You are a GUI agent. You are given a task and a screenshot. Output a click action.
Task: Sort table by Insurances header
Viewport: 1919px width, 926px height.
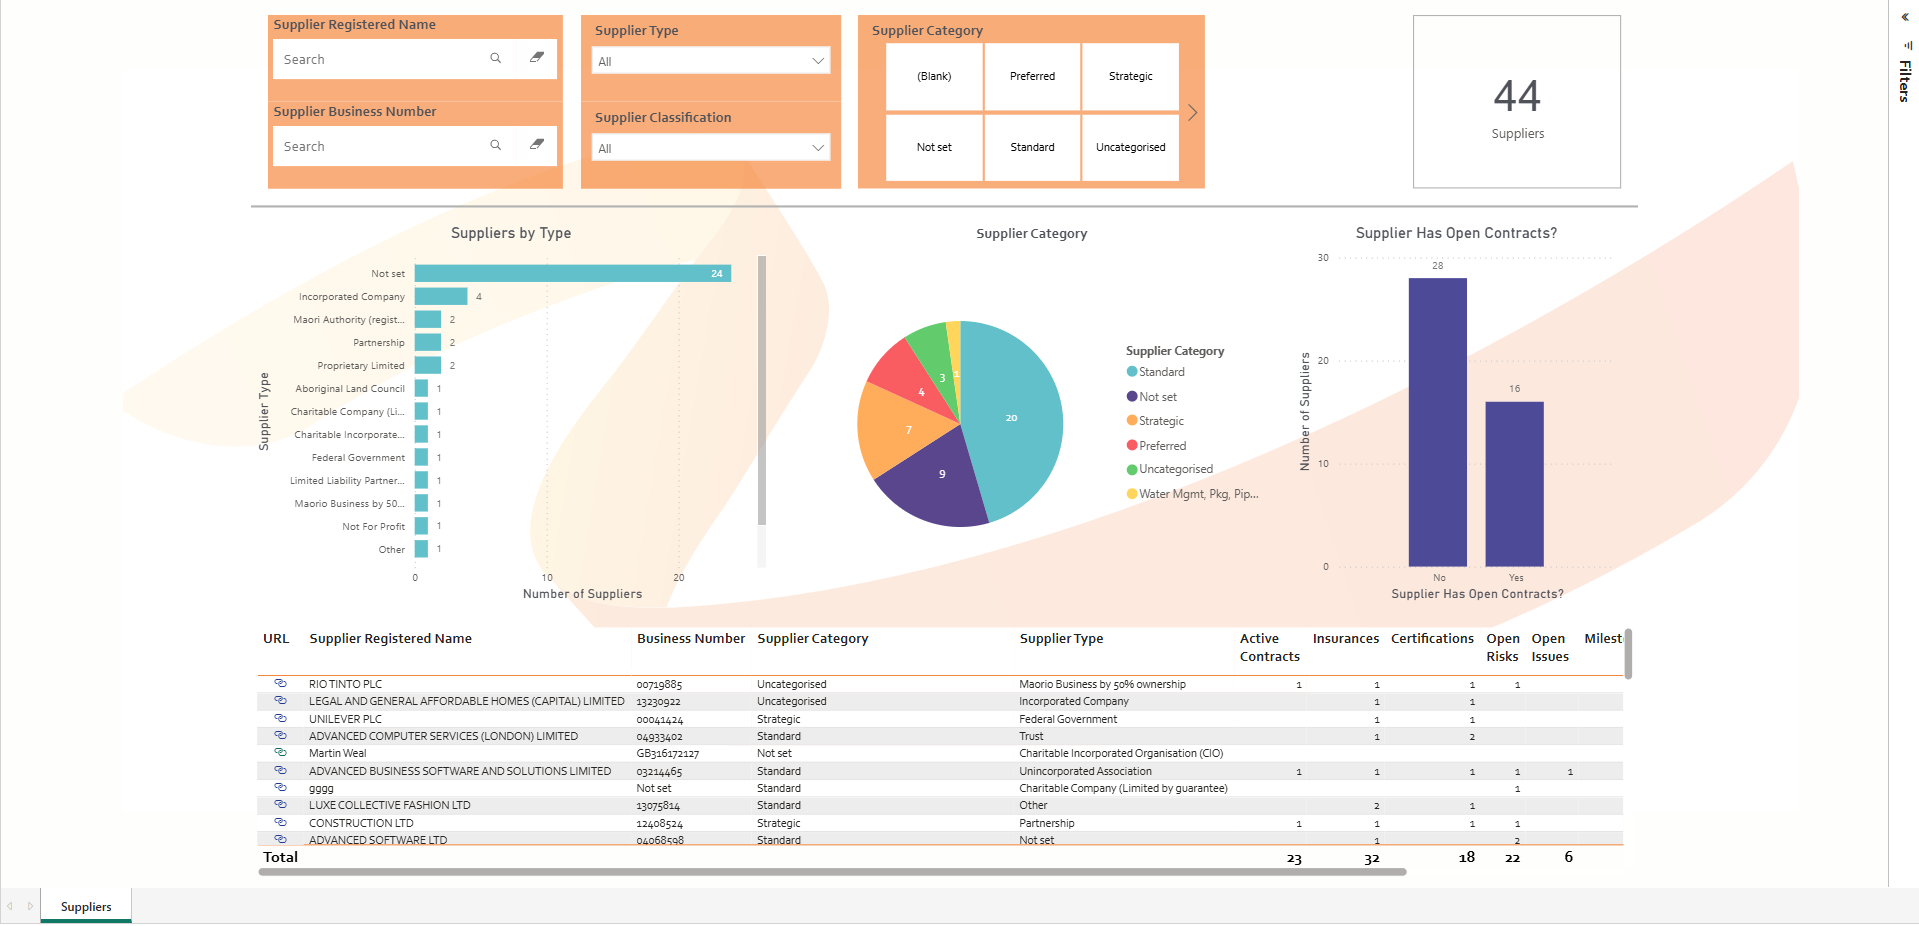coord(1345,639)
